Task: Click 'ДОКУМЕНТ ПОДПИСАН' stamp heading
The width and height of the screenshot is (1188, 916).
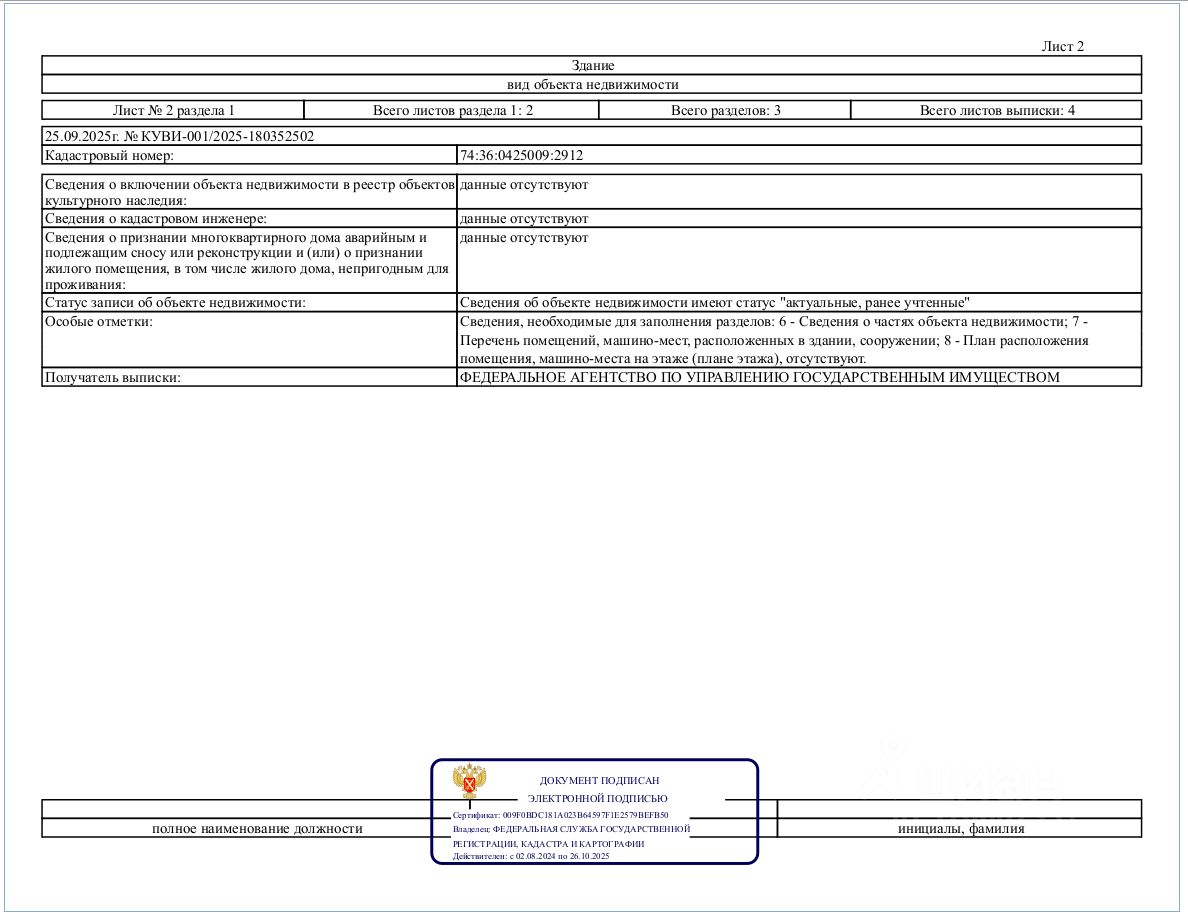Action: (x=599, y=780)
